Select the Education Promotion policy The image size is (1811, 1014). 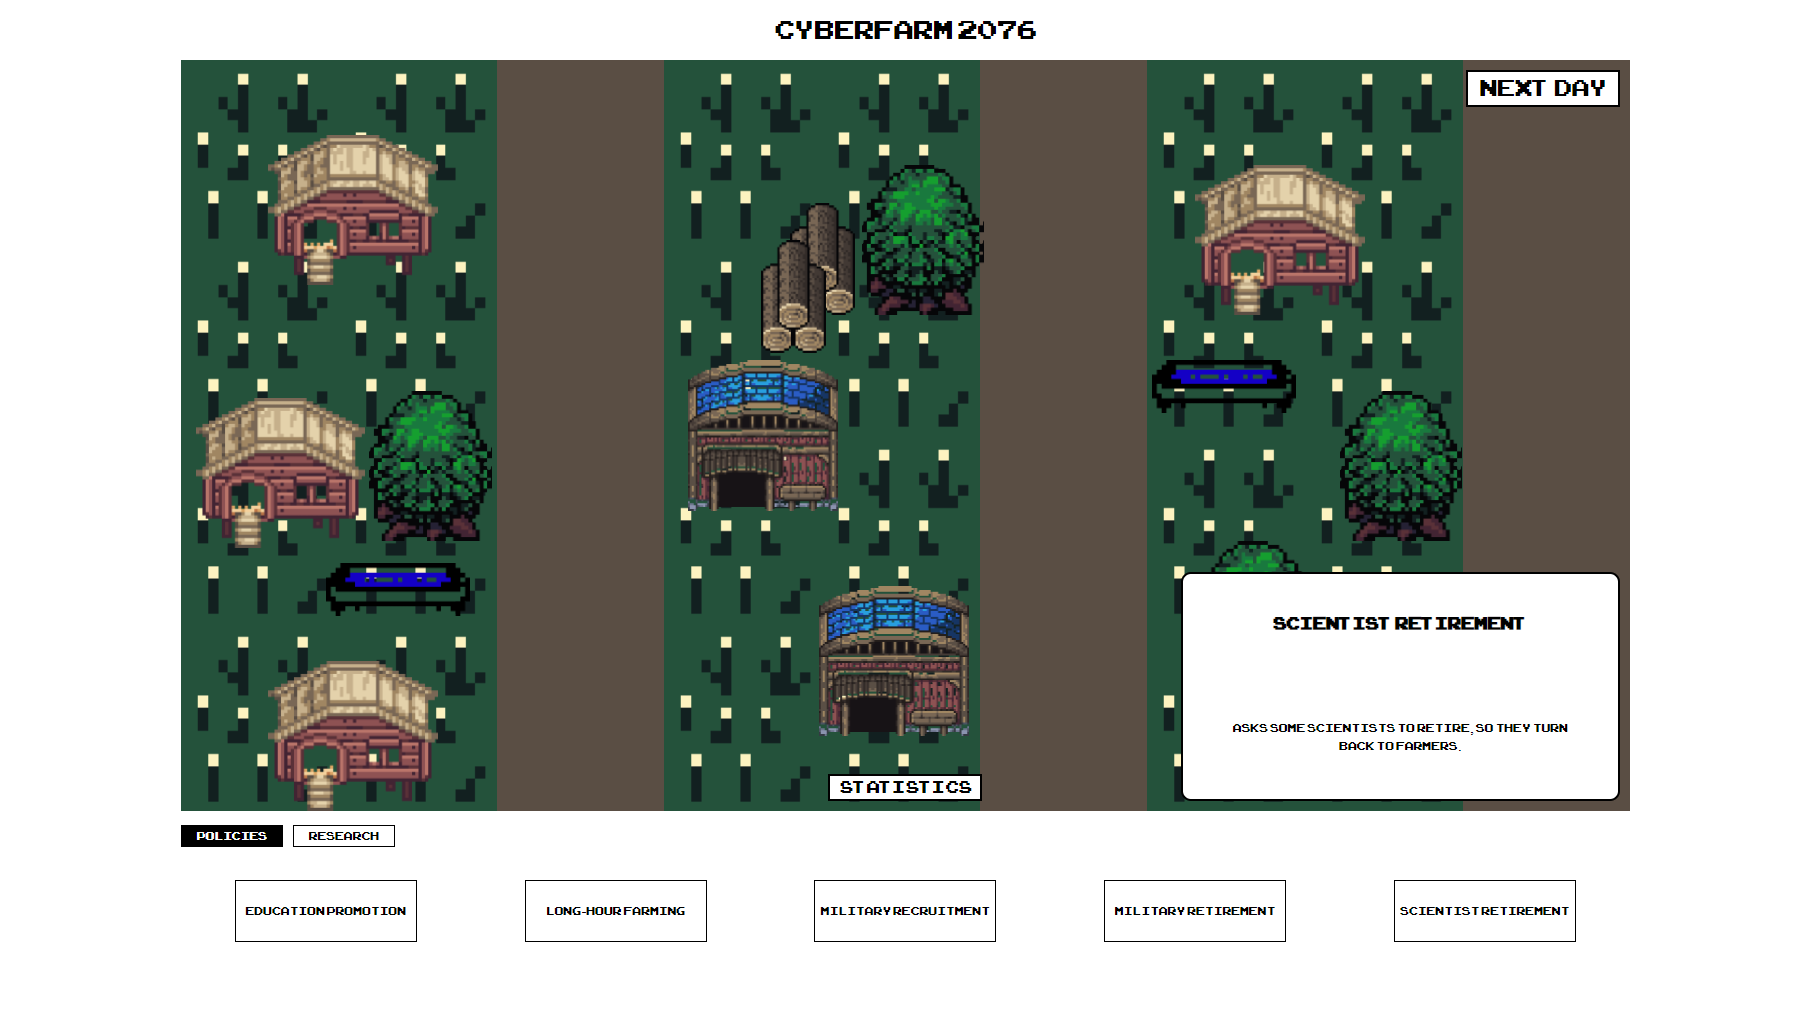click(326, 911)
